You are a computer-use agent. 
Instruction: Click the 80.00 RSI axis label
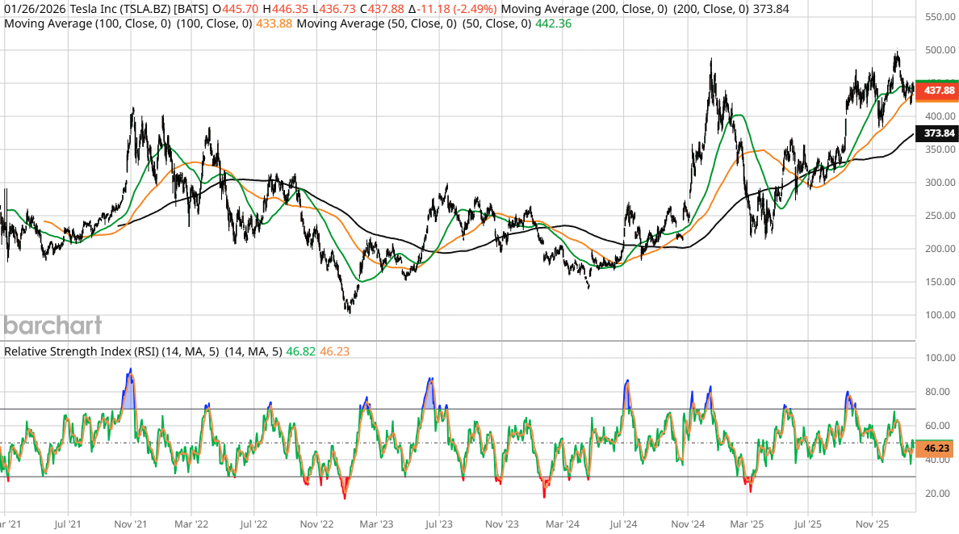[936, 392]
